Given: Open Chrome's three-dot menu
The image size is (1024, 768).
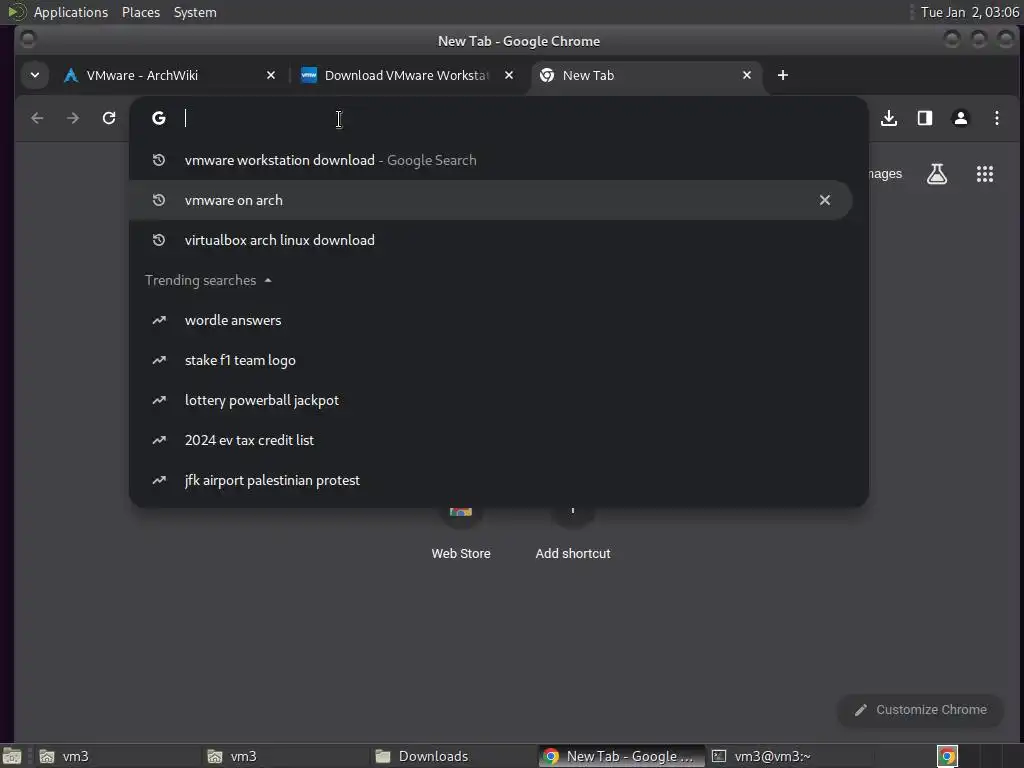Looking at the screenshot, I should pyautogui.click(x=997, y=118).
